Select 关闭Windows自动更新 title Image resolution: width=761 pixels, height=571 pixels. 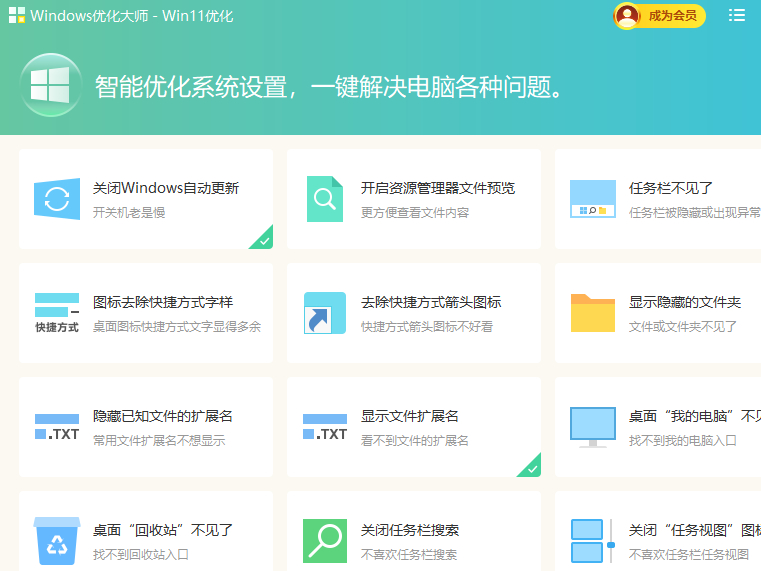point(165,188)
